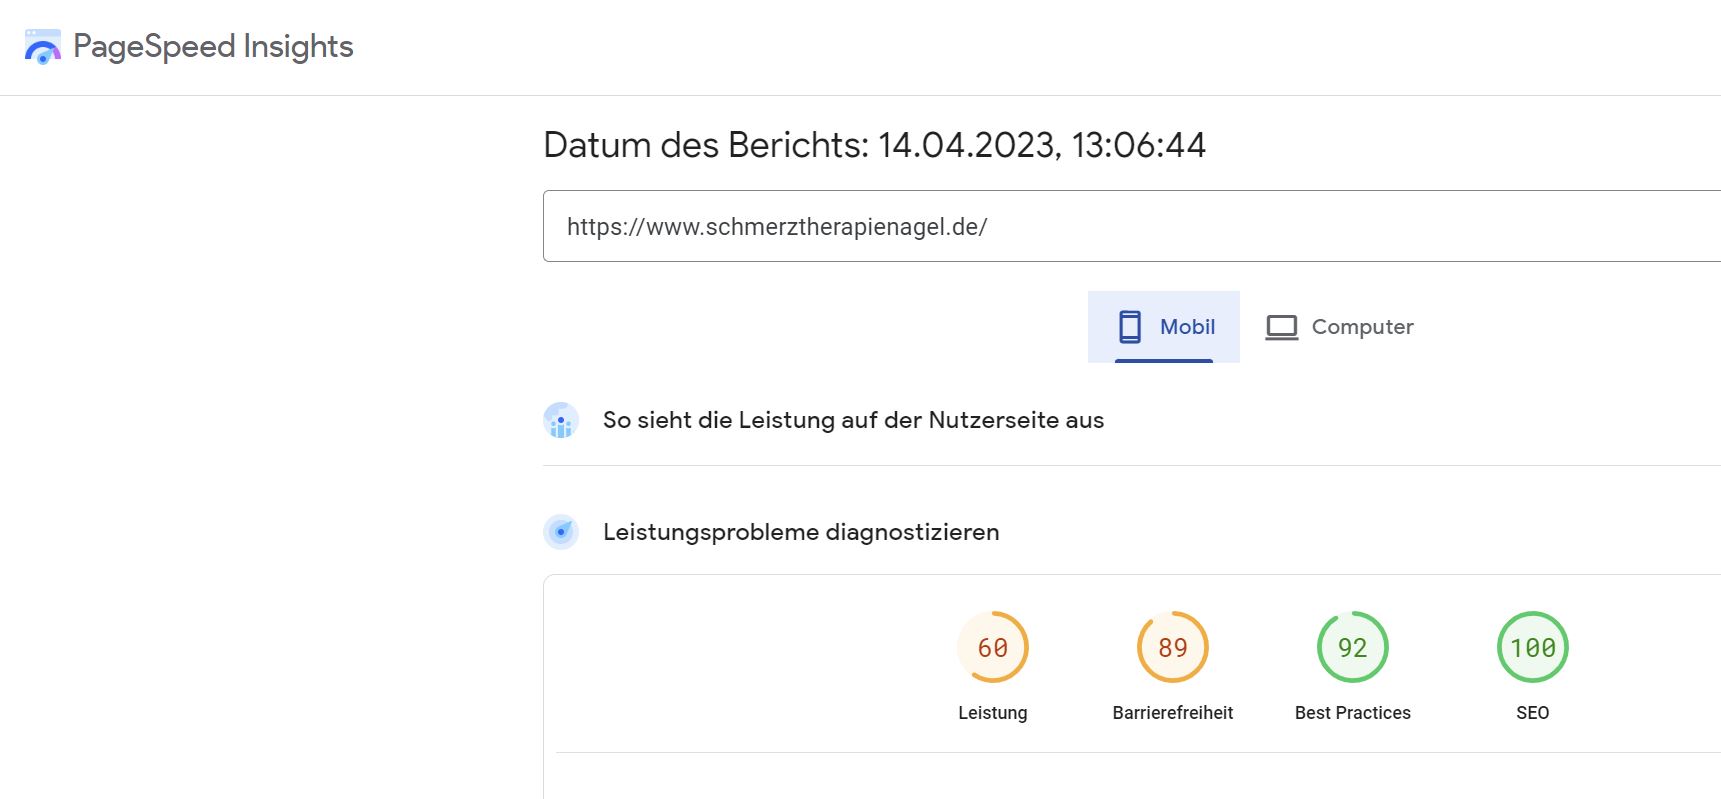This screenshot has width=1721, height=799.
Task: Click the 'Leistung' label
Action: click(993, 713)
